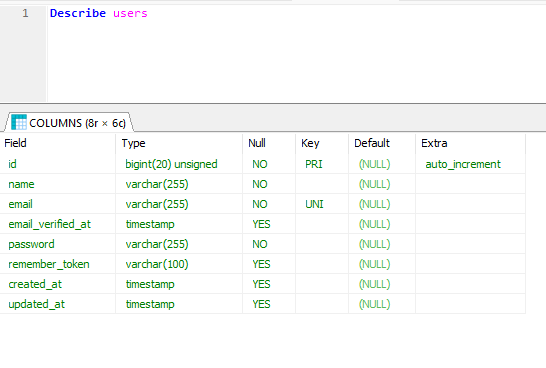Screen dimensions: 546x368
Task: Click the NO null value in id row
Action: click(x=269, y=164)
